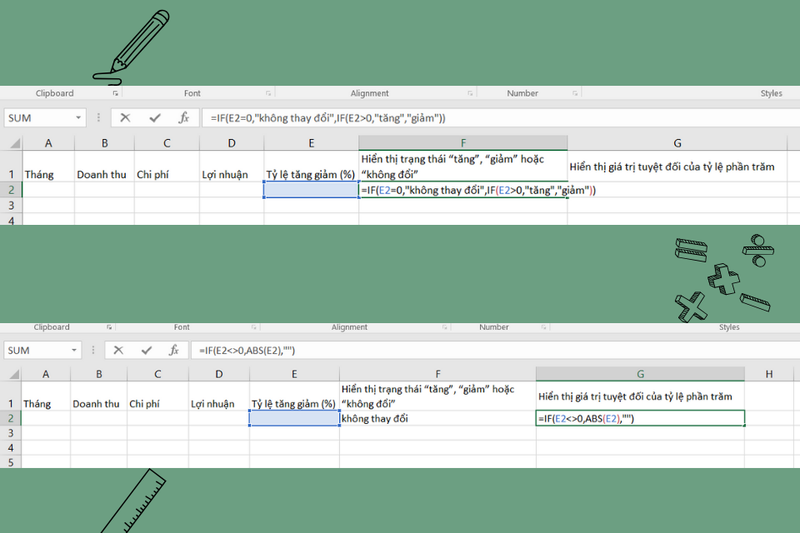Select column H header in bottom screenshot
The image size is (800, 533).
(x=769, y=374)
